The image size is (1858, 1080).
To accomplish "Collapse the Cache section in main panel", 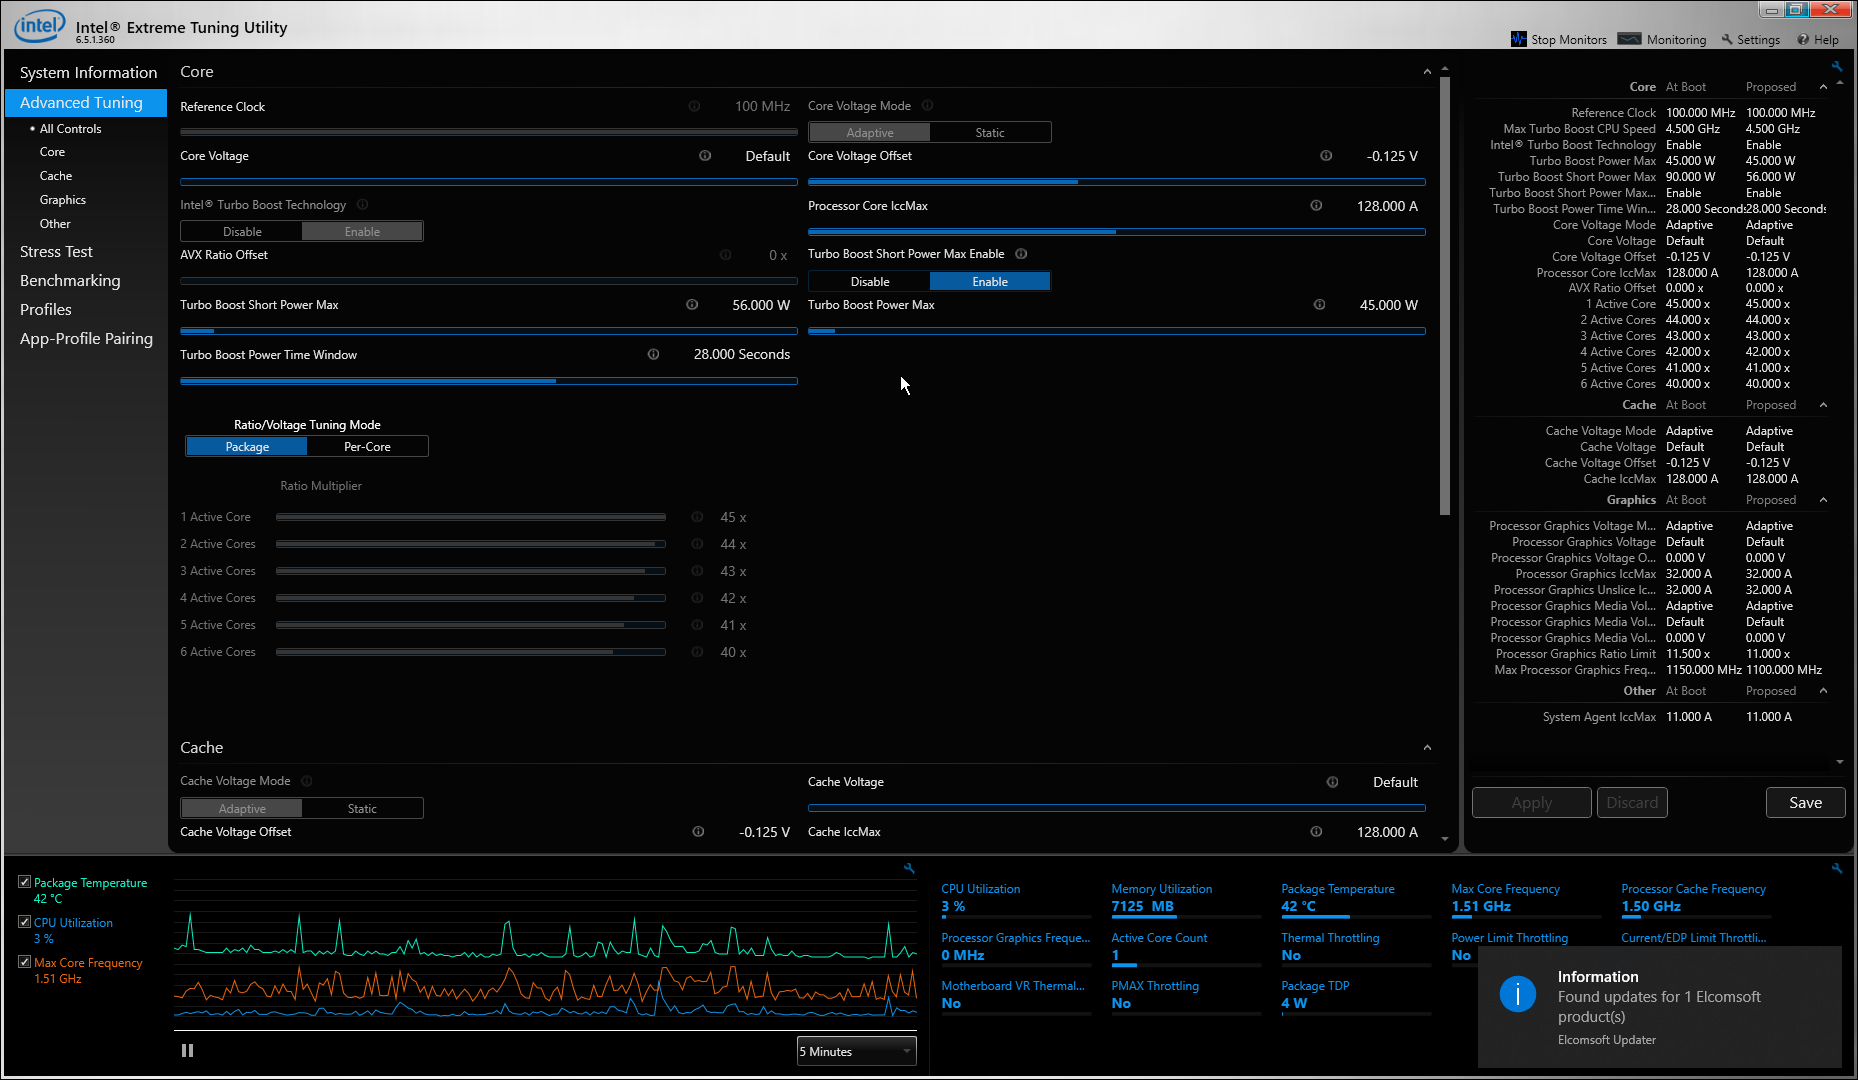I will pos(1427,748).
